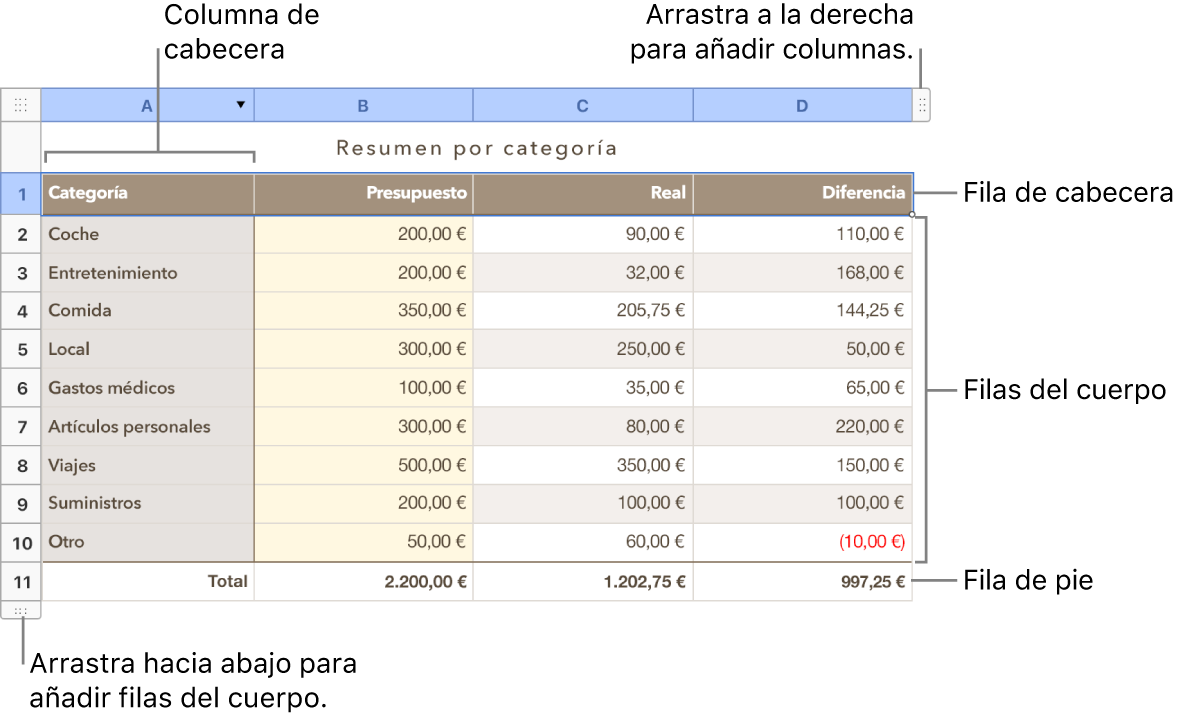Select the Viajes category cell
1186x726 pixels.
[147, 465]
